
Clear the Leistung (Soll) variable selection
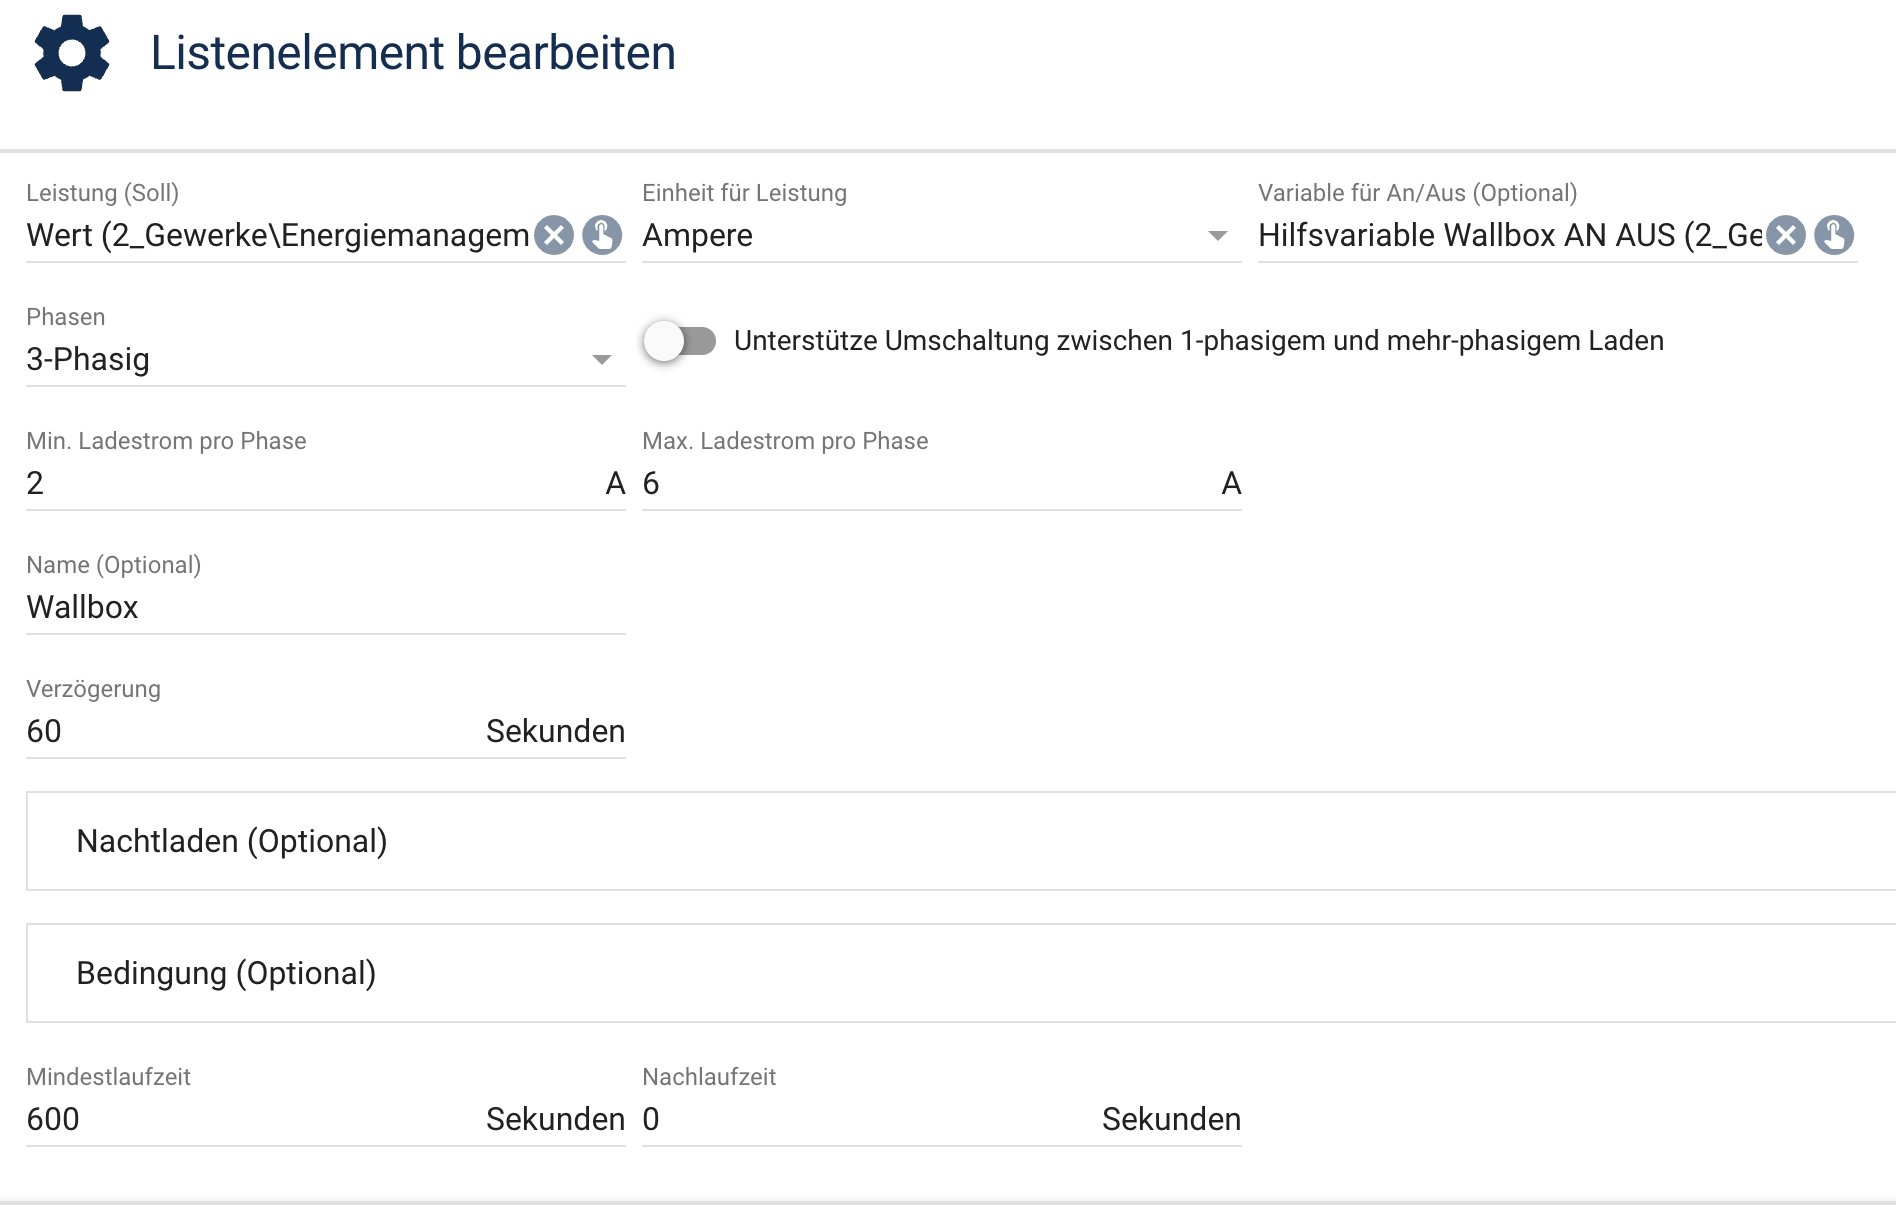click(x=554, y=236)
